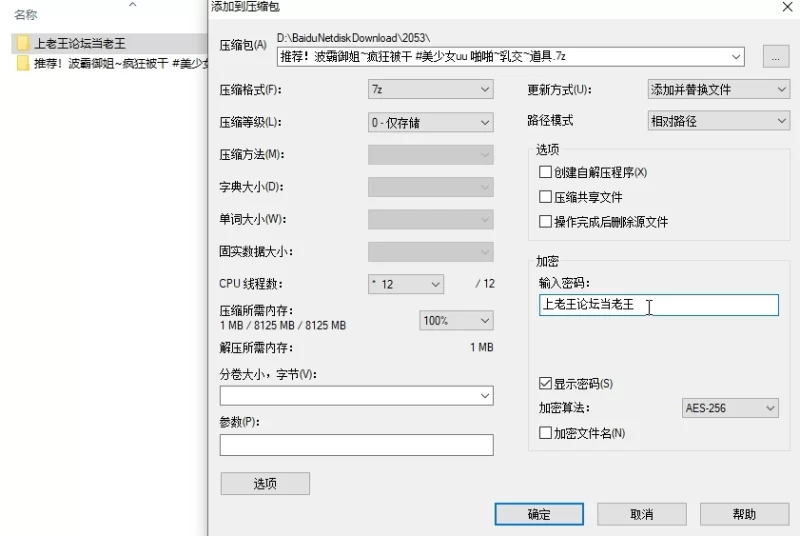Image resolution: width=800 pixels, height=536 pixels.
Task: Uncheck 显示密码 checkbox
Action: coord(545,383)
